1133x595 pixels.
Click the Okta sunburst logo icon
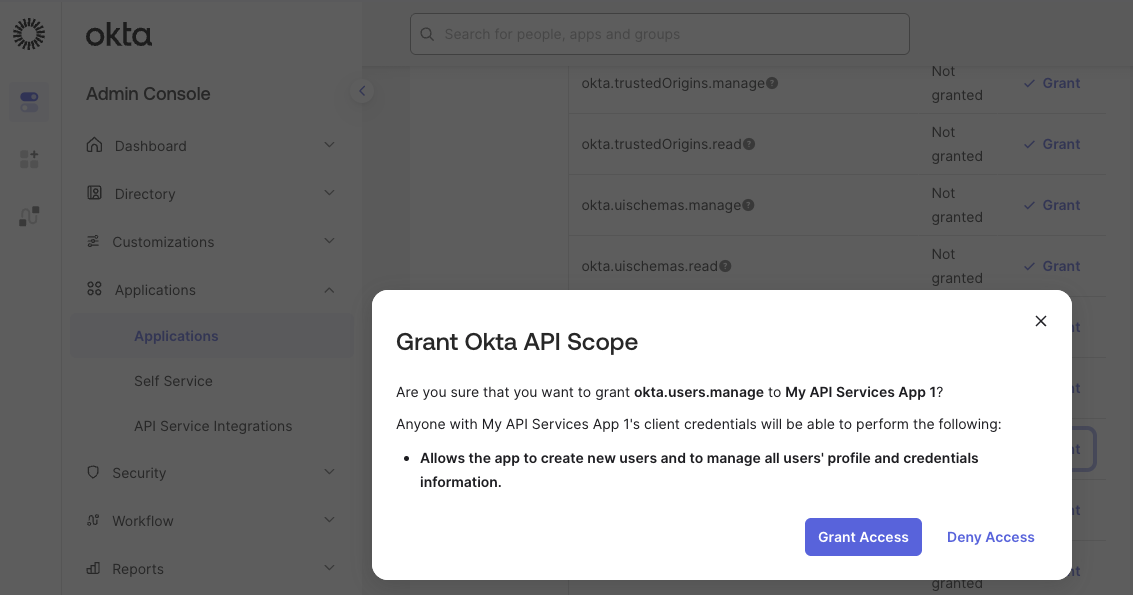point(29,34)
